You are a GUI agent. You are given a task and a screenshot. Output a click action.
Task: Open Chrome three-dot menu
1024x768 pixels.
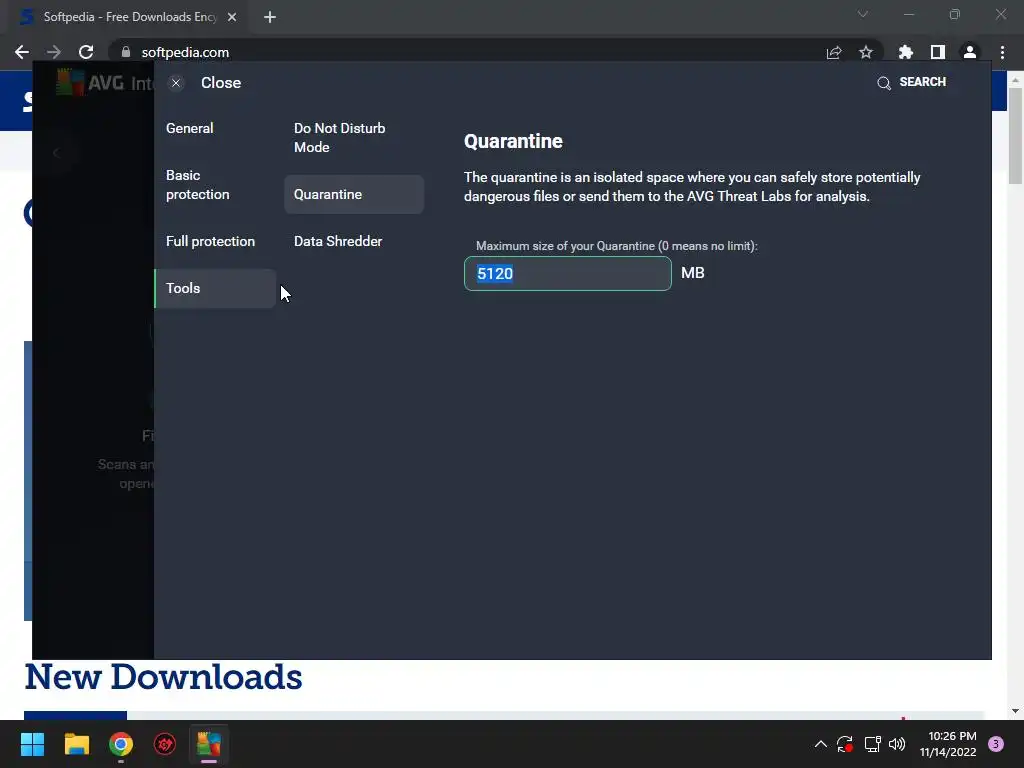point(1002,52)
